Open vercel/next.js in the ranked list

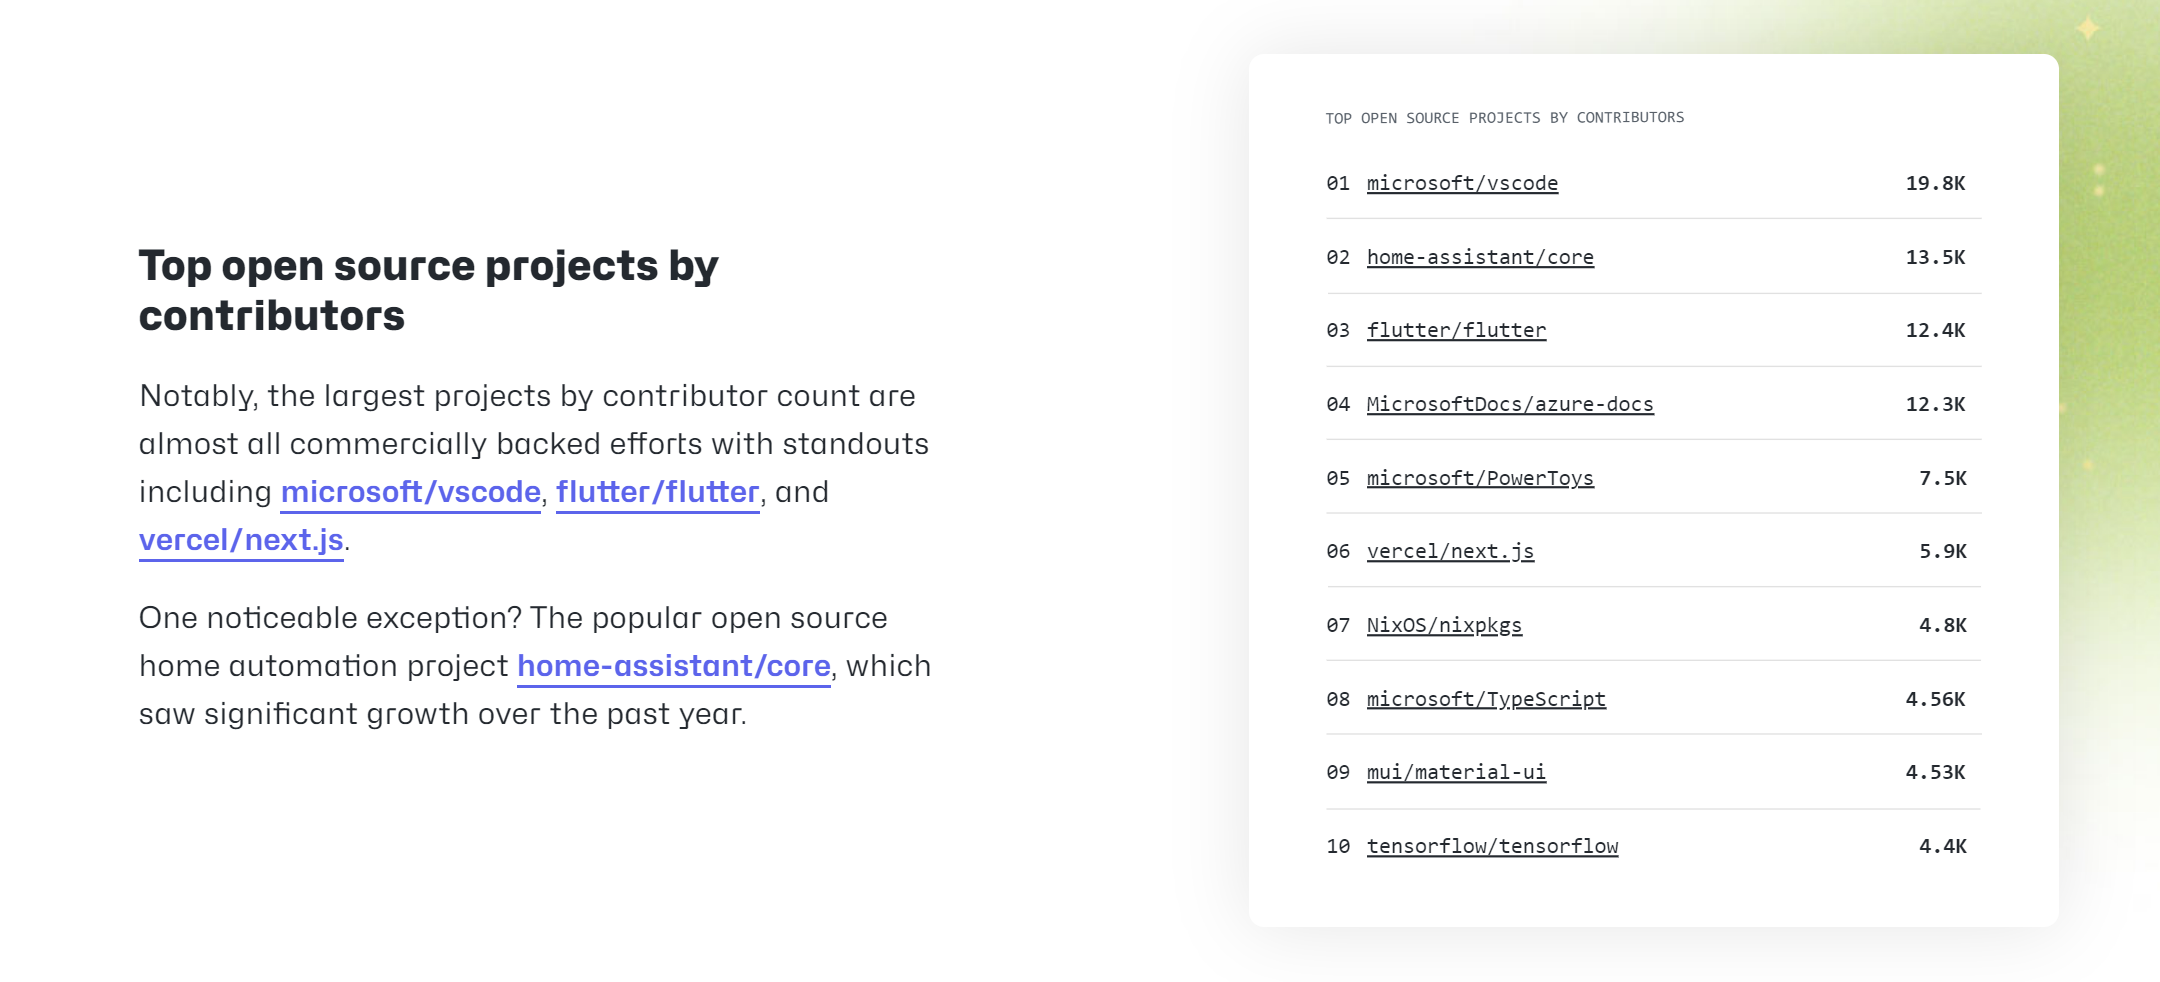tap(1450, 551)
